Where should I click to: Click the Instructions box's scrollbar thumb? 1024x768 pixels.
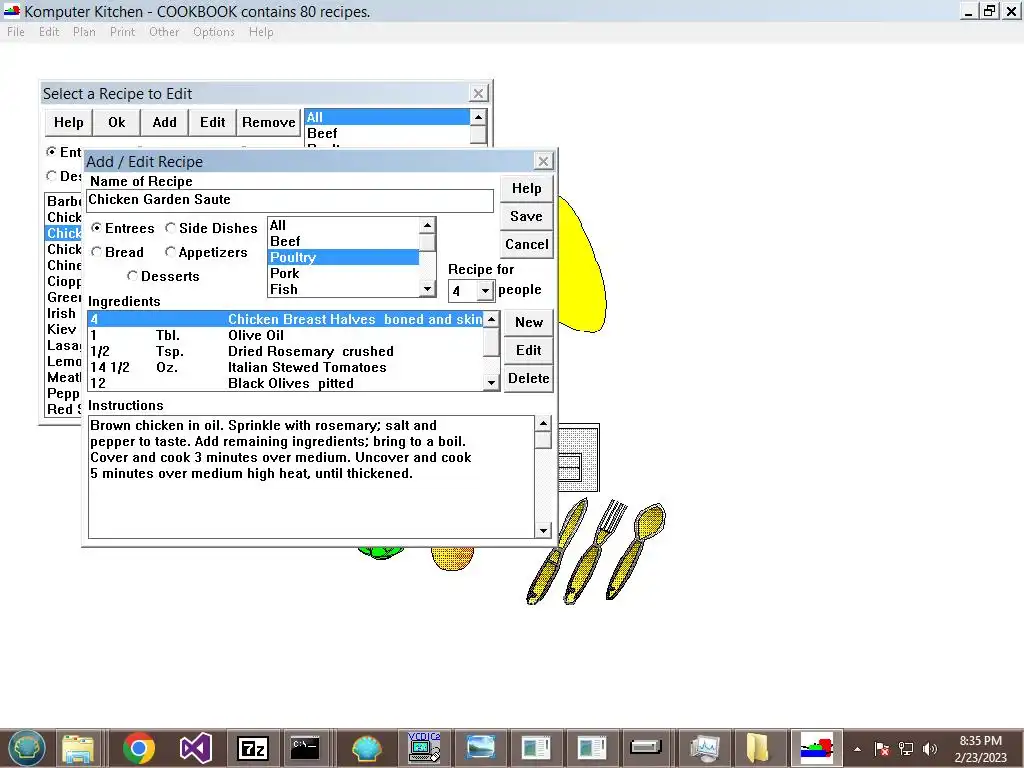pyautogui.click(x=543, y=440)
